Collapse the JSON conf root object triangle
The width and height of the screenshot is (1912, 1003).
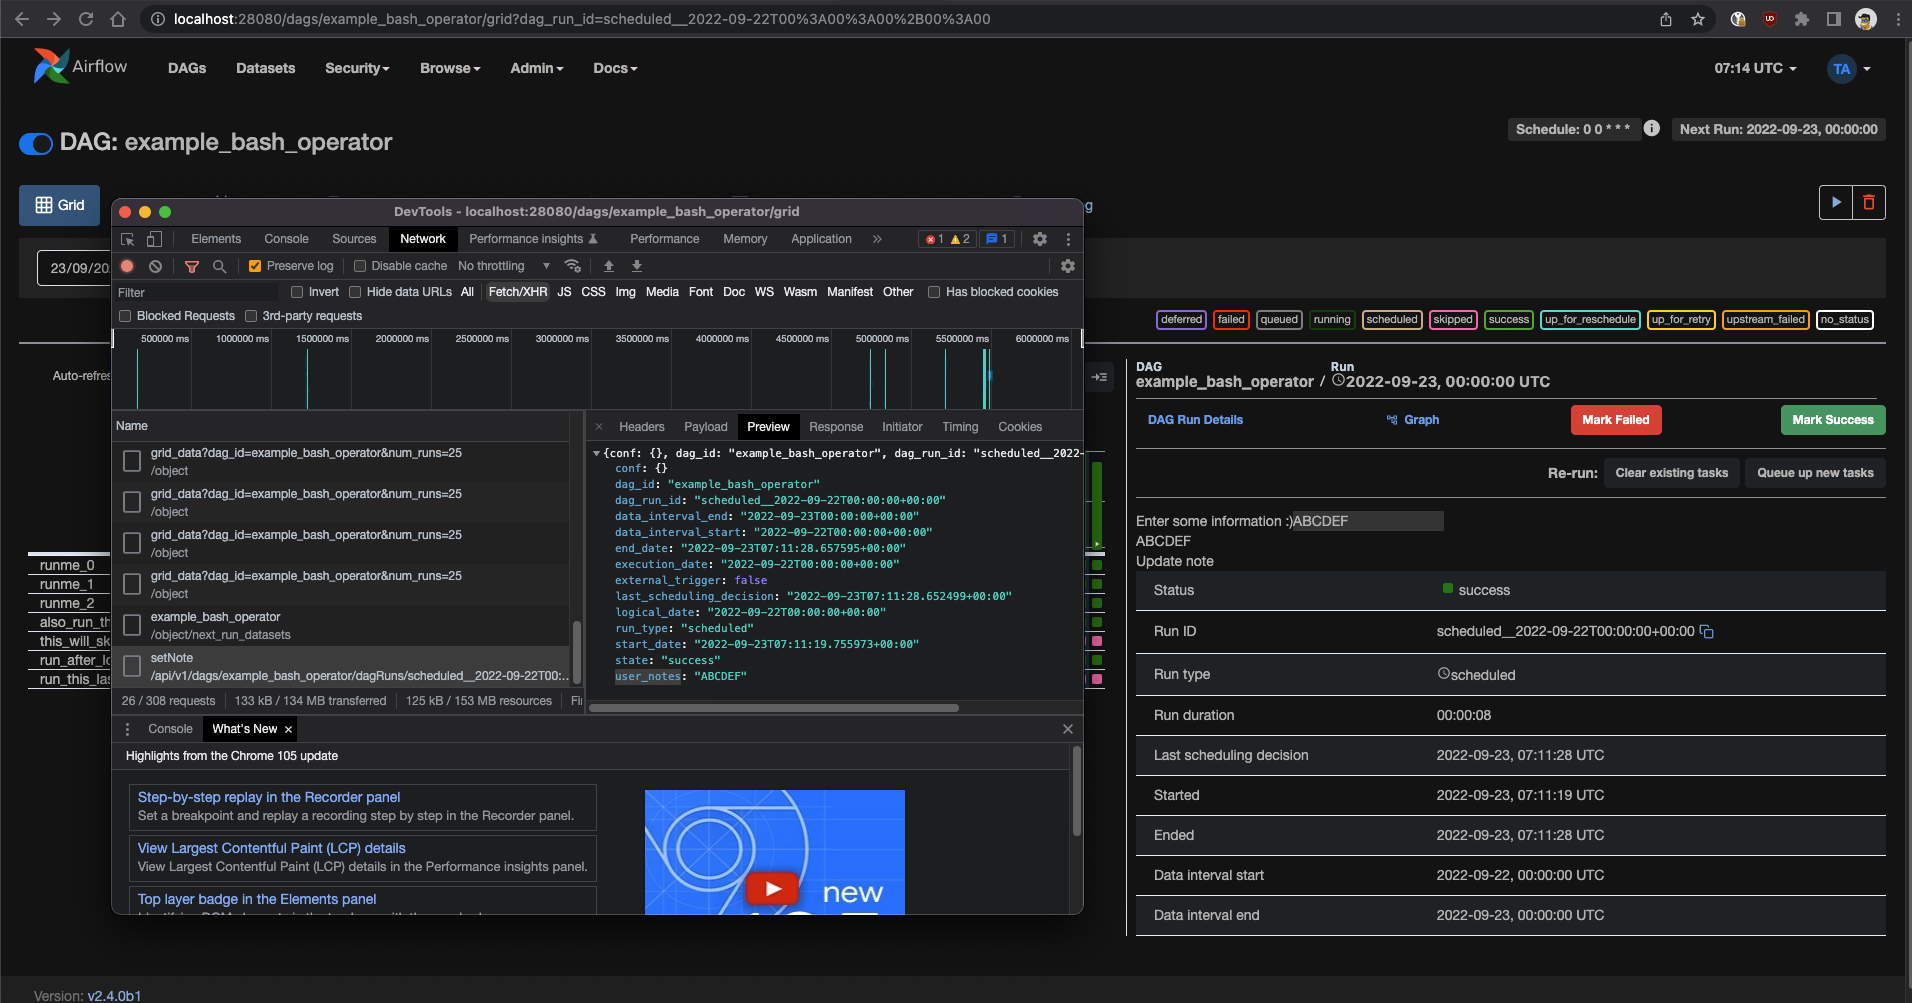tap(597, 453)
